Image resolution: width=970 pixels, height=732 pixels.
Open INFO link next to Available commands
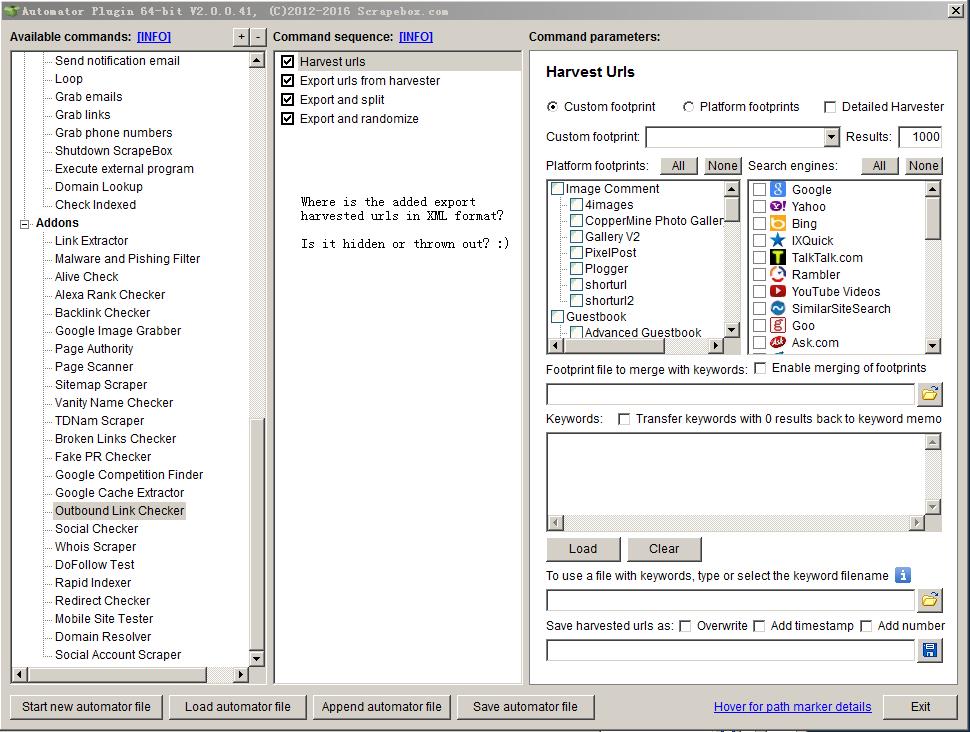[154, 37]
